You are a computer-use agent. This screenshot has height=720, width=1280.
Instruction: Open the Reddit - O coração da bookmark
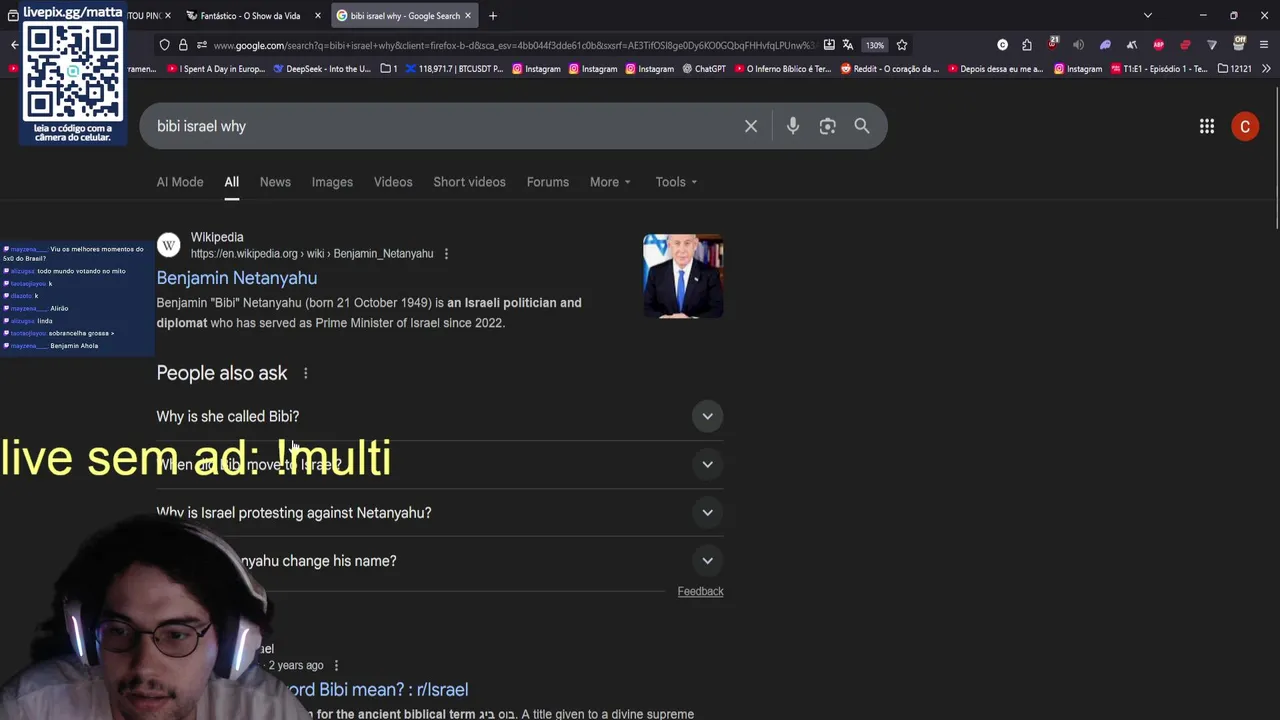[x=890, y=69]
